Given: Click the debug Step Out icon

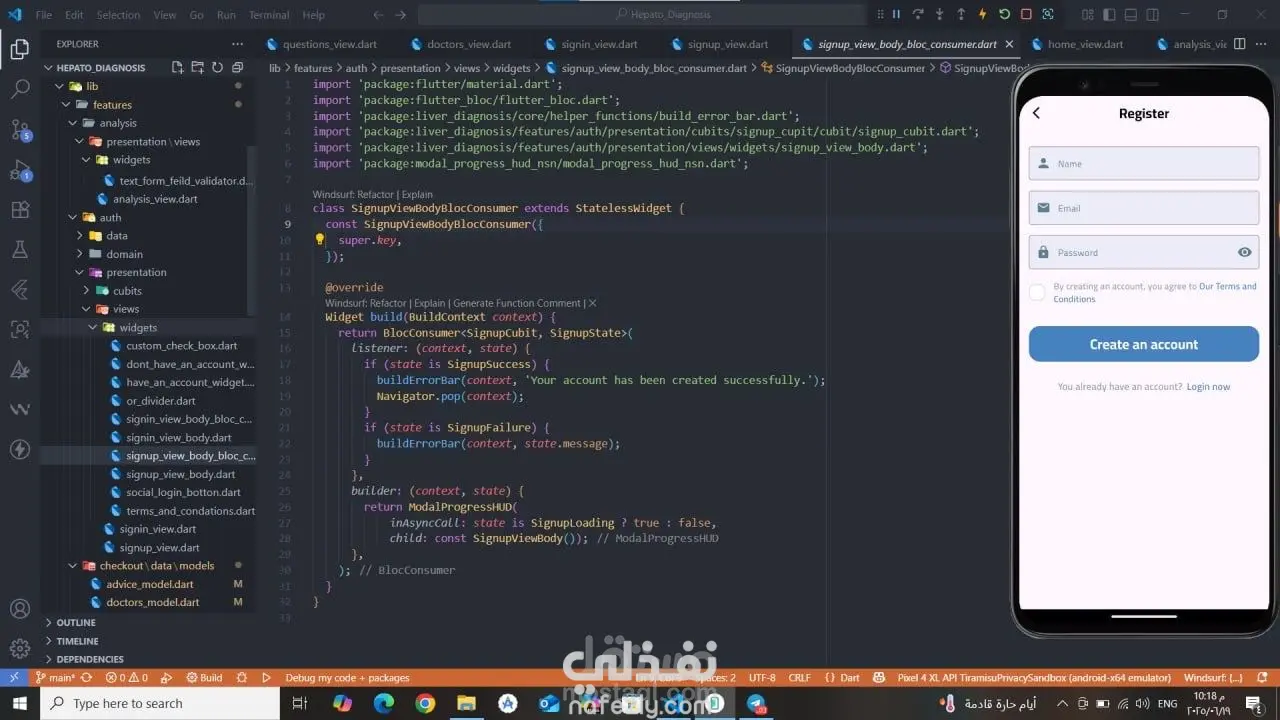Looking at the screenshot, I should click(x=961, y=14).
